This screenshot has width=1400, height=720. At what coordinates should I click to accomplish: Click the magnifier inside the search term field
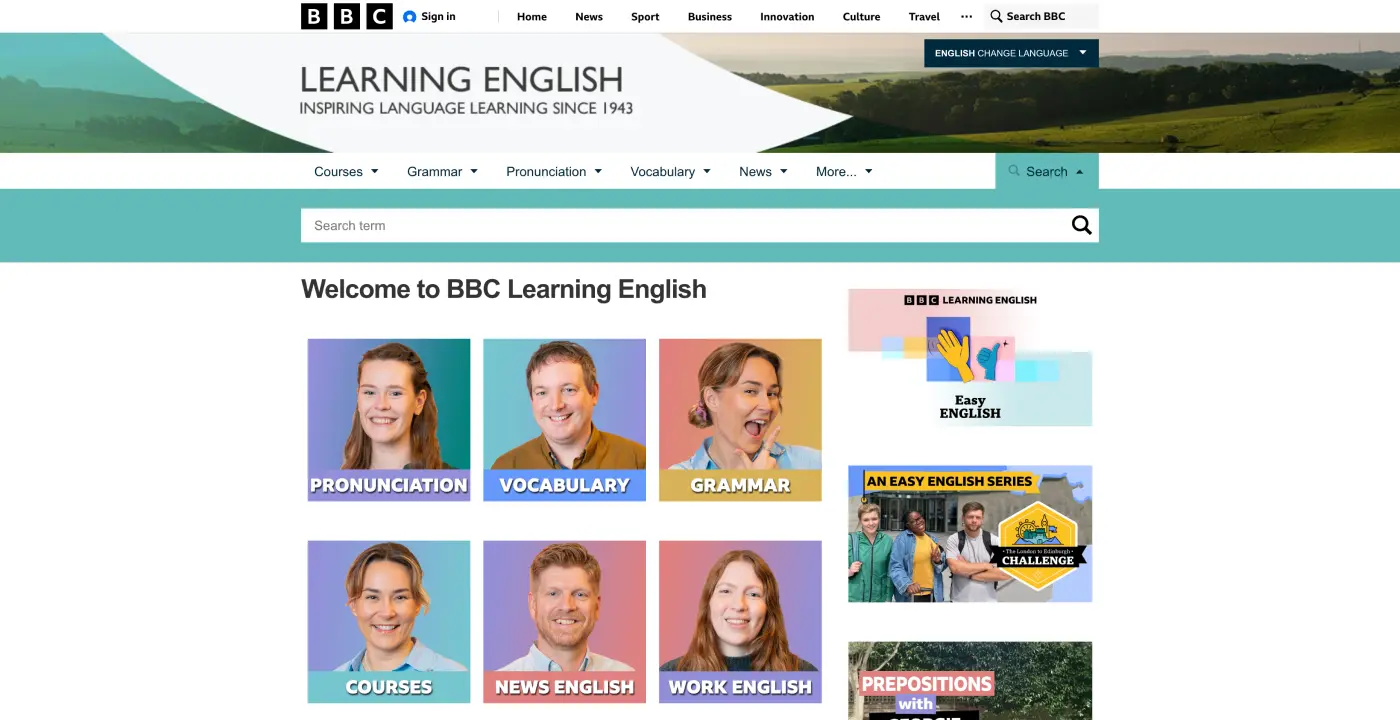(x=1081, y=224)
